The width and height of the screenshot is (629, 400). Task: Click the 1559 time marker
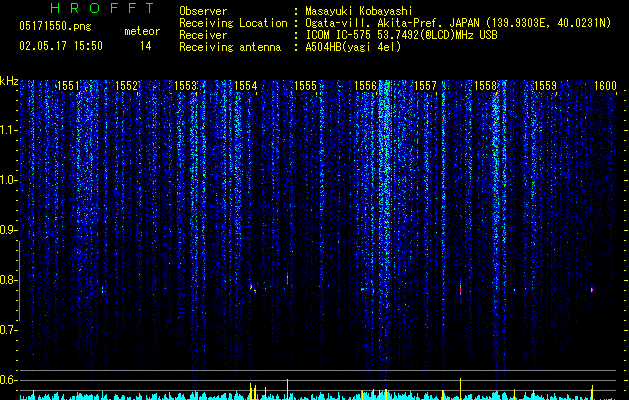pos(546,86)
